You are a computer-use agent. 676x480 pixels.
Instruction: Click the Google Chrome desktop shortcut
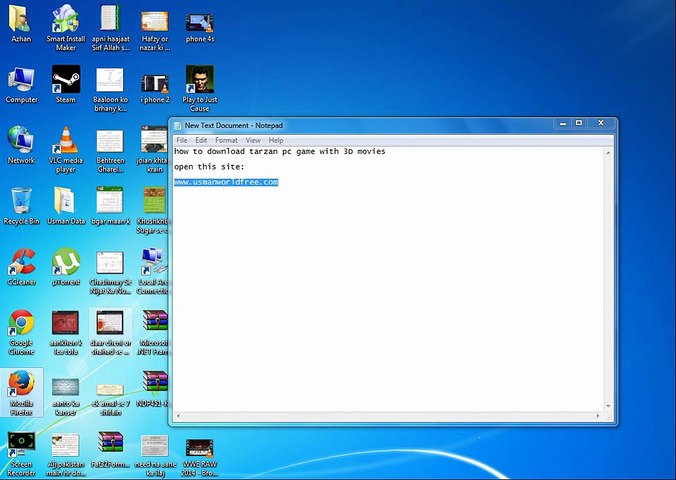pos(21,323)
